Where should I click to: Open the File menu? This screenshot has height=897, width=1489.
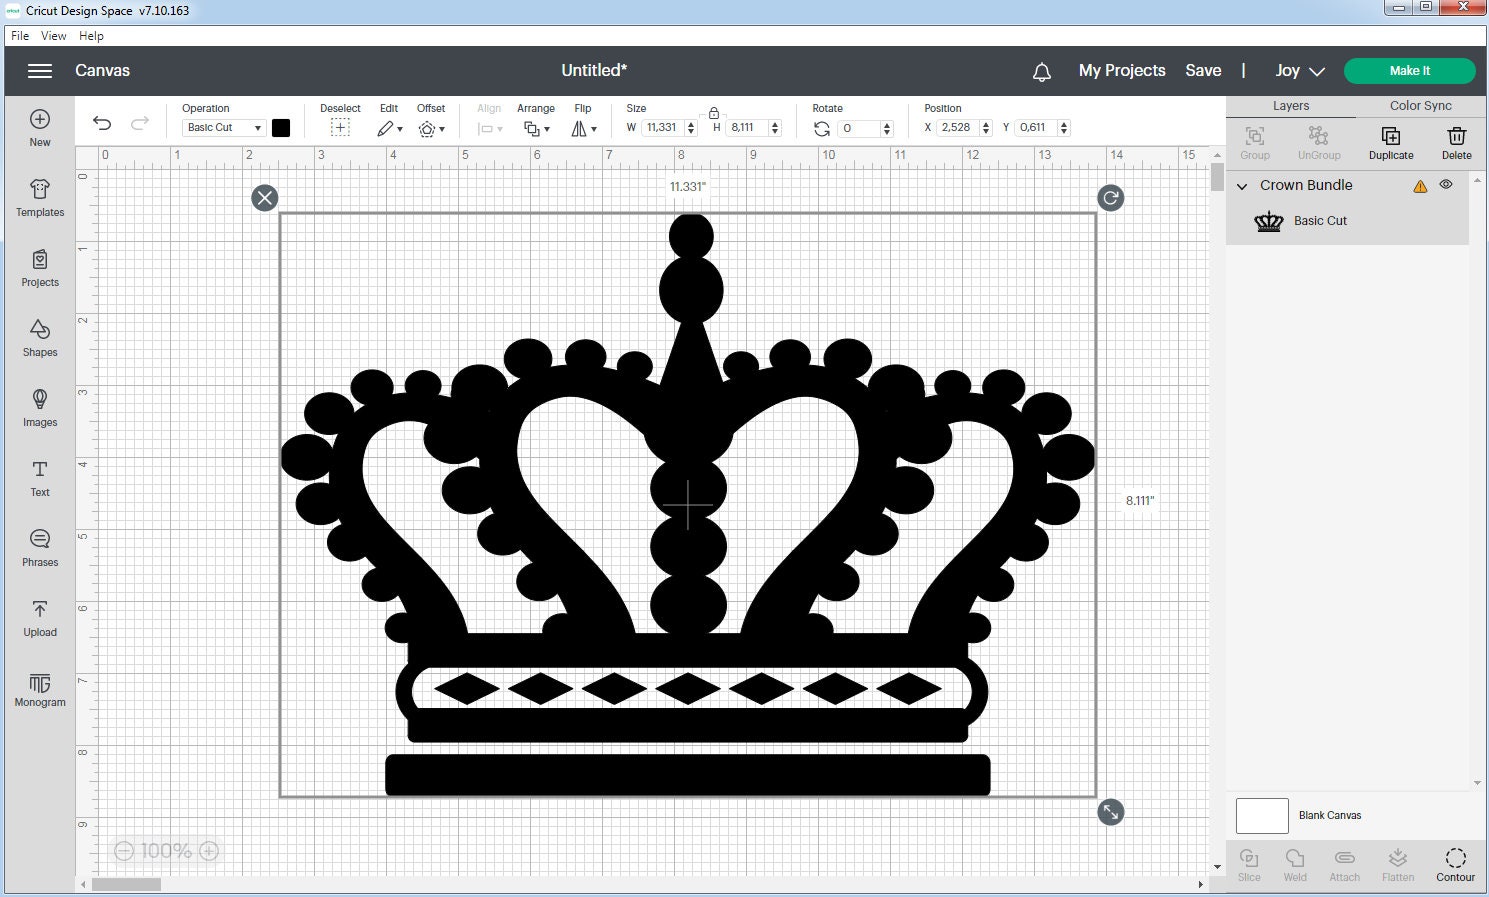click(x=19, y=35)
